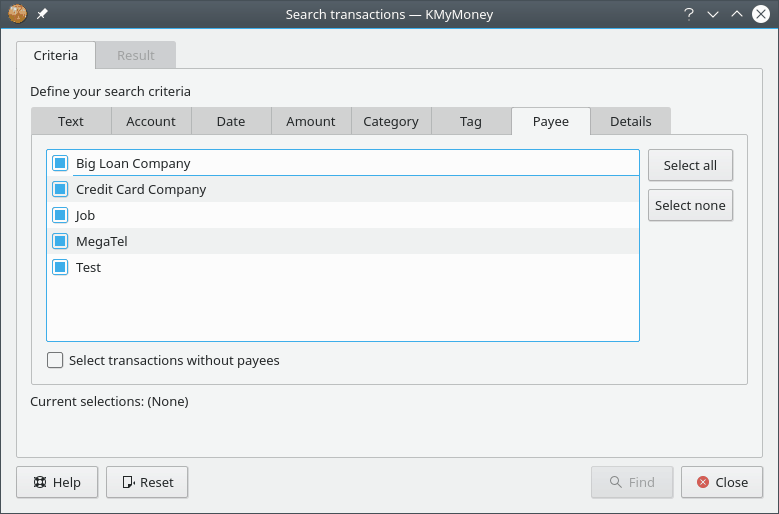Switch to the Criteria tab

click(56, 55)
